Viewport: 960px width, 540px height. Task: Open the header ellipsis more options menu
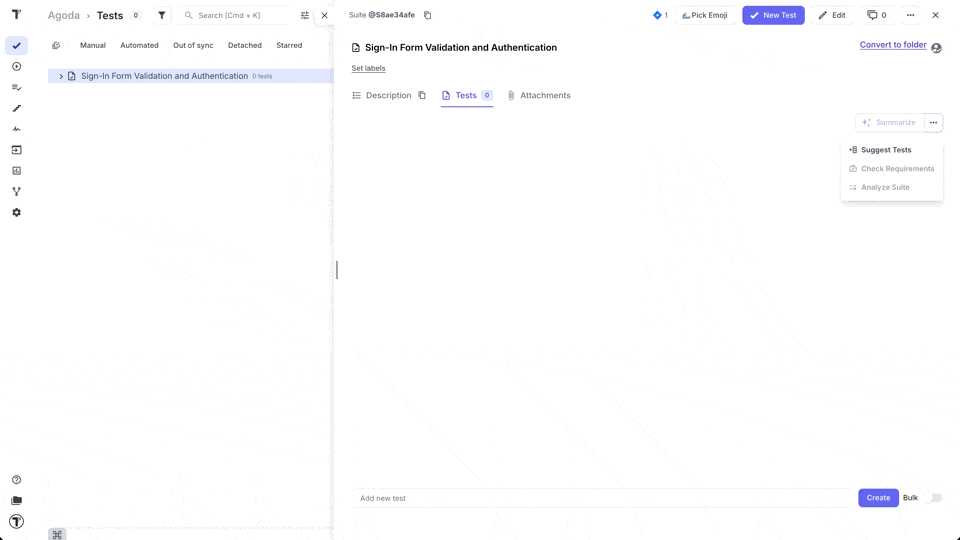[x=910, y=15]
